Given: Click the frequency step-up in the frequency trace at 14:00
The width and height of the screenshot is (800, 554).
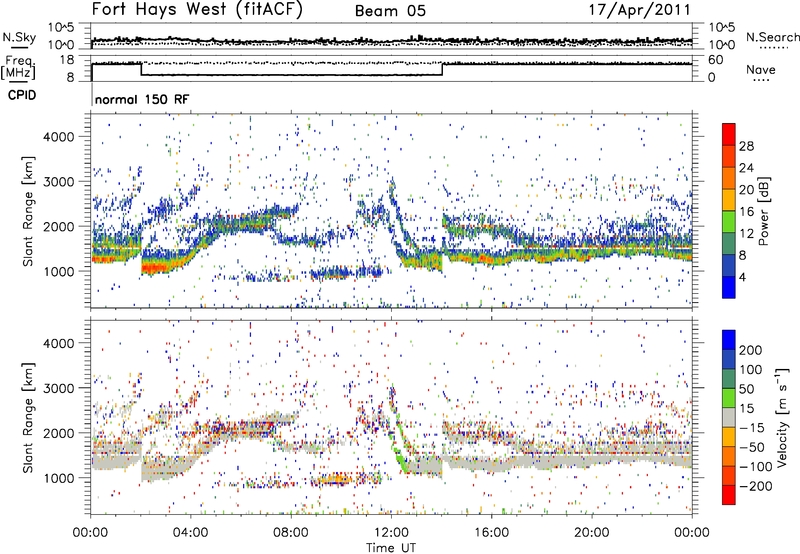Looking at the screenshot, I should coord(442,69).
